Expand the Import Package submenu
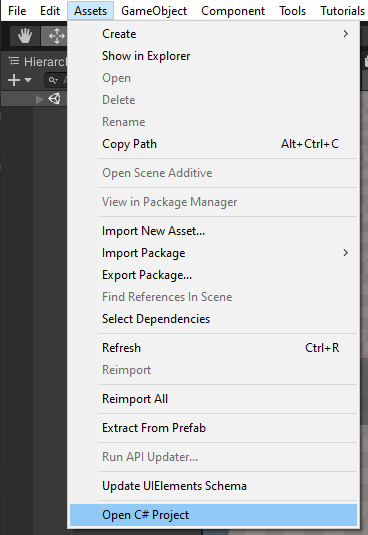The height and width of the screenshot is (535, 368). tap(345, 253)
